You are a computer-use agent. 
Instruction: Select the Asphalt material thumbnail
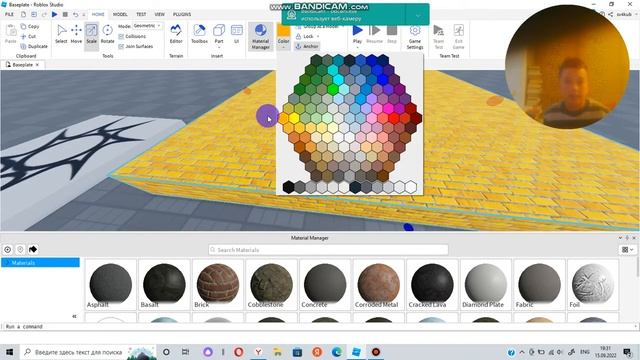[x=111, y=284]
